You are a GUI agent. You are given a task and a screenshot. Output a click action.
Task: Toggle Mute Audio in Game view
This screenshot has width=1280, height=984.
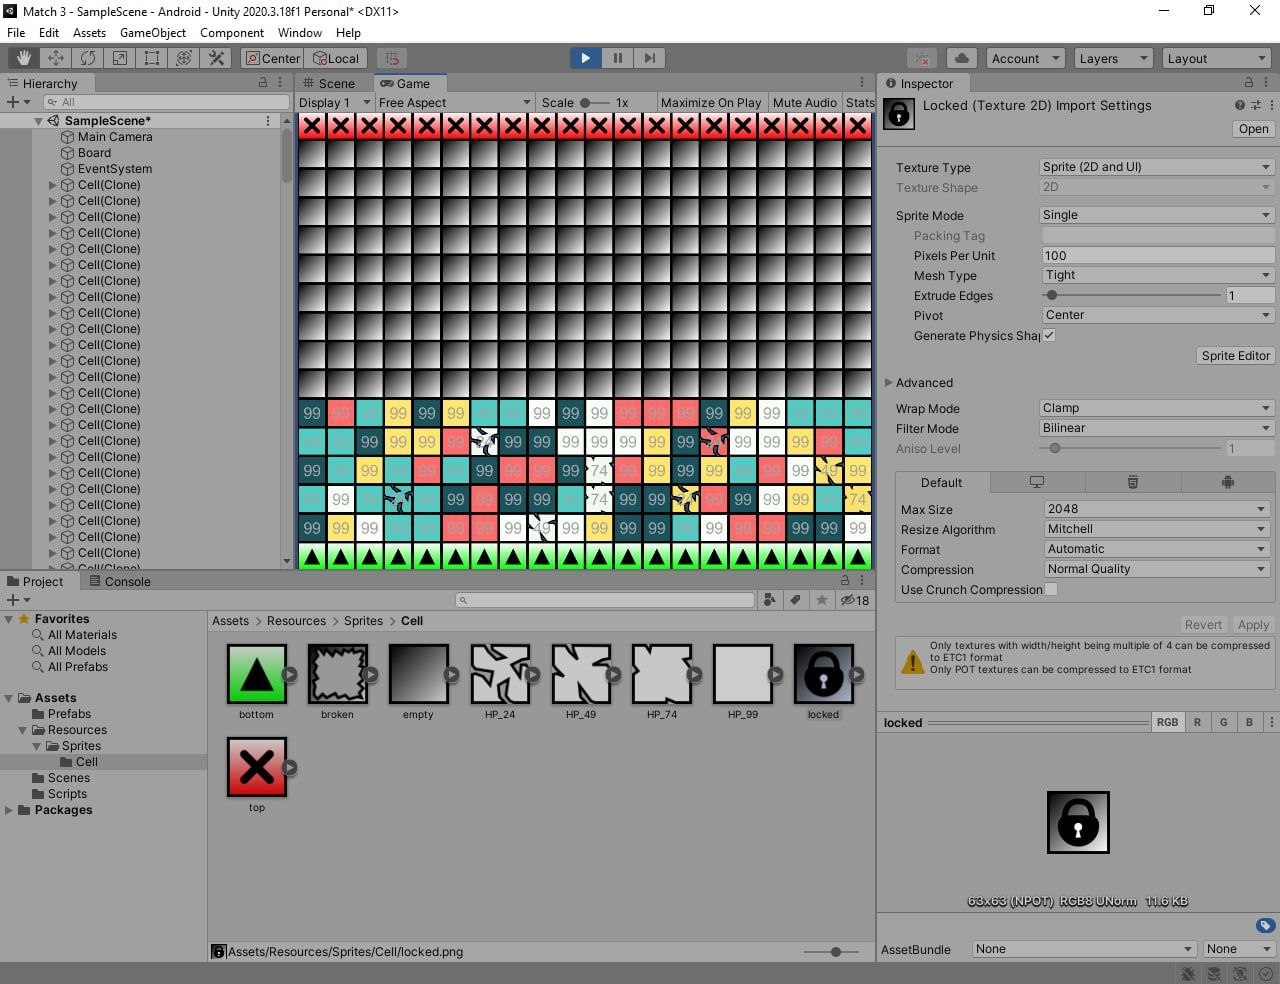(x=804, y=102)
